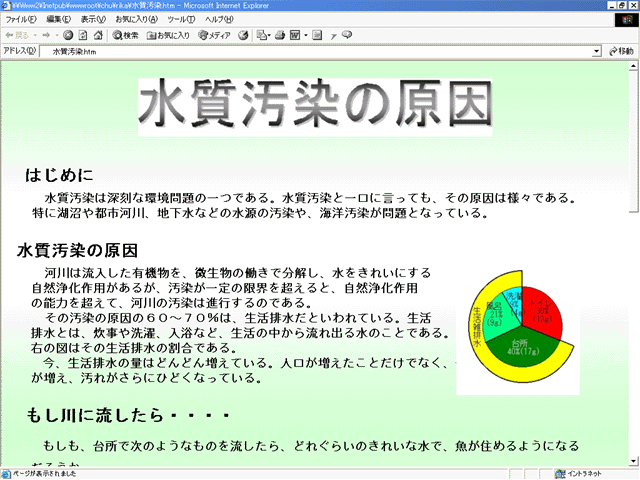The height and width of the screenshot is (480, 640).
Task: Open the ツール(T) menu
Action: tap(181, 19)
